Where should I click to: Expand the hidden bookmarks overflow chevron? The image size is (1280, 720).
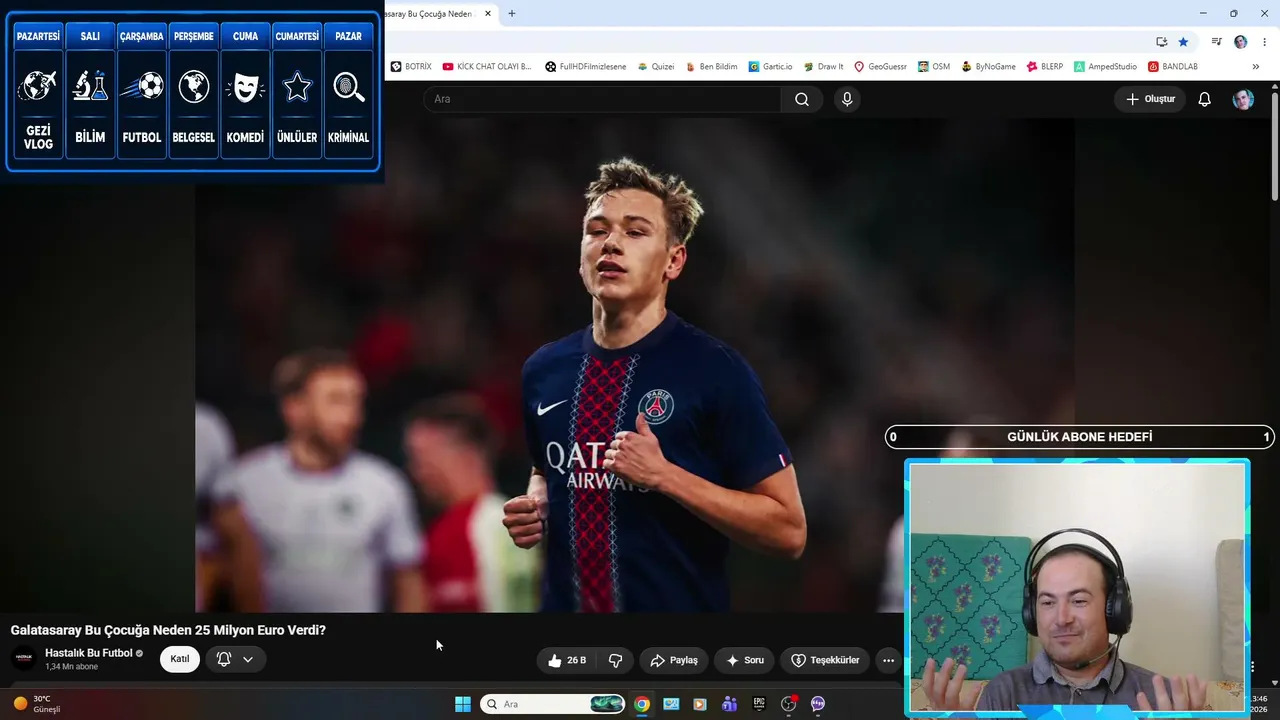click(x=1255, y=67)
